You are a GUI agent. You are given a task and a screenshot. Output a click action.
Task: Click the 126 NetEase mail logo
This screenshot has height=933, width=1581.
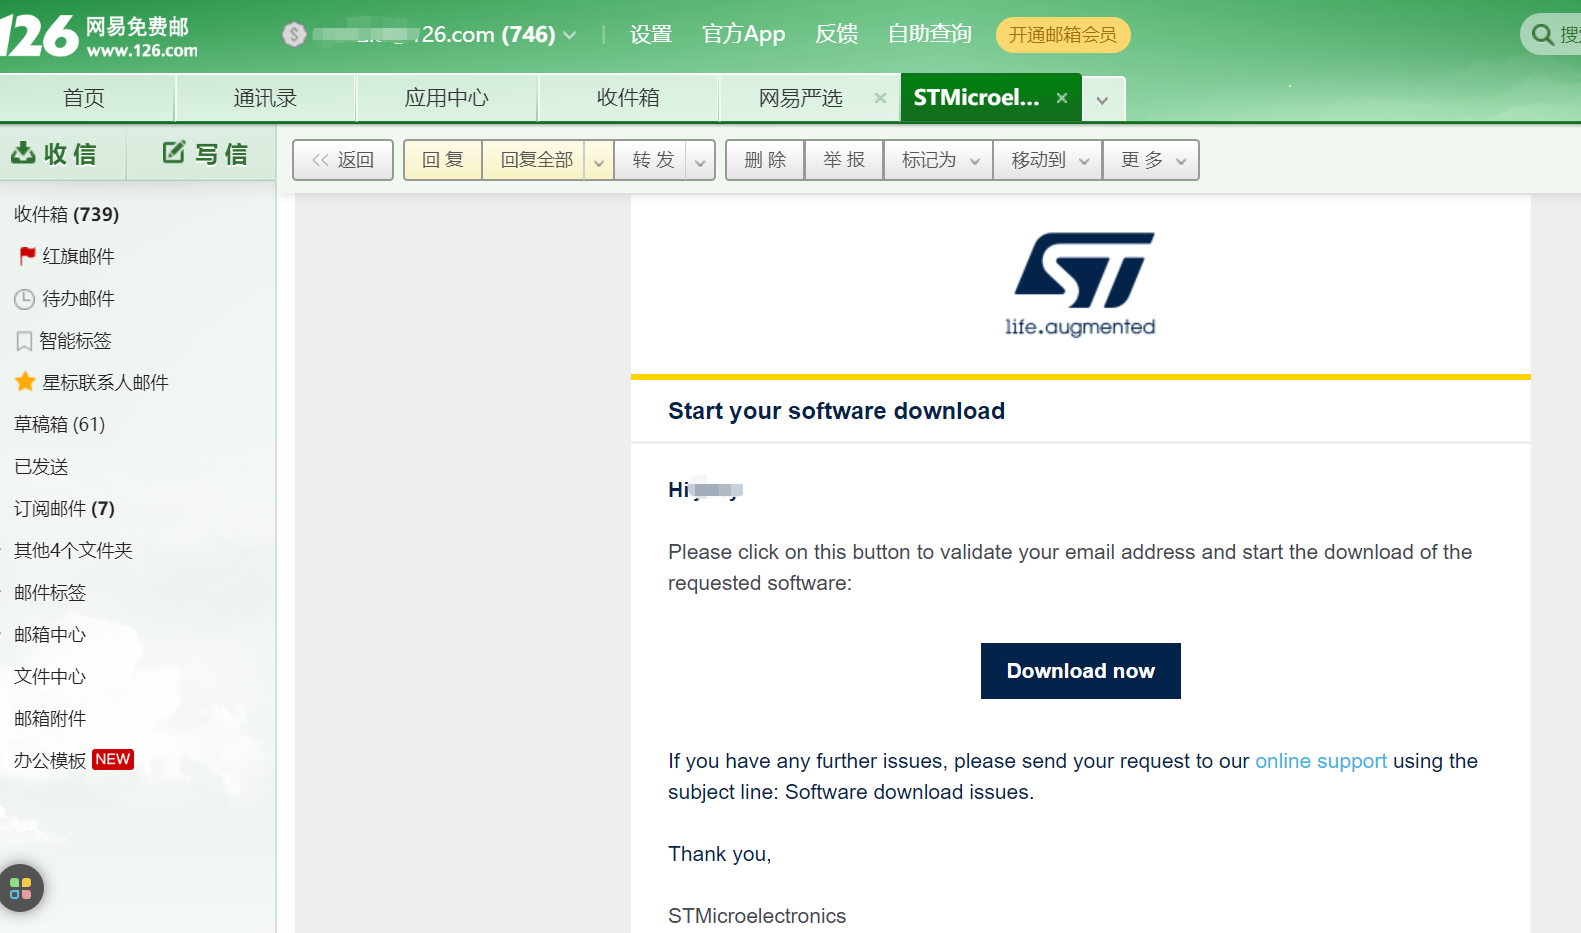tap(99, 36)
